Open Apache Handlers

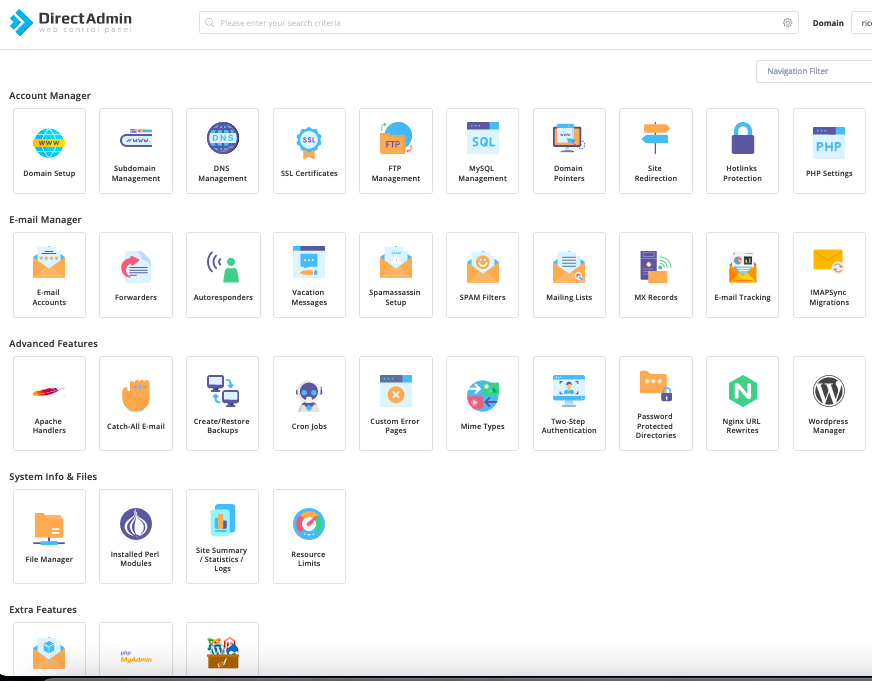(x=49, y=403)
